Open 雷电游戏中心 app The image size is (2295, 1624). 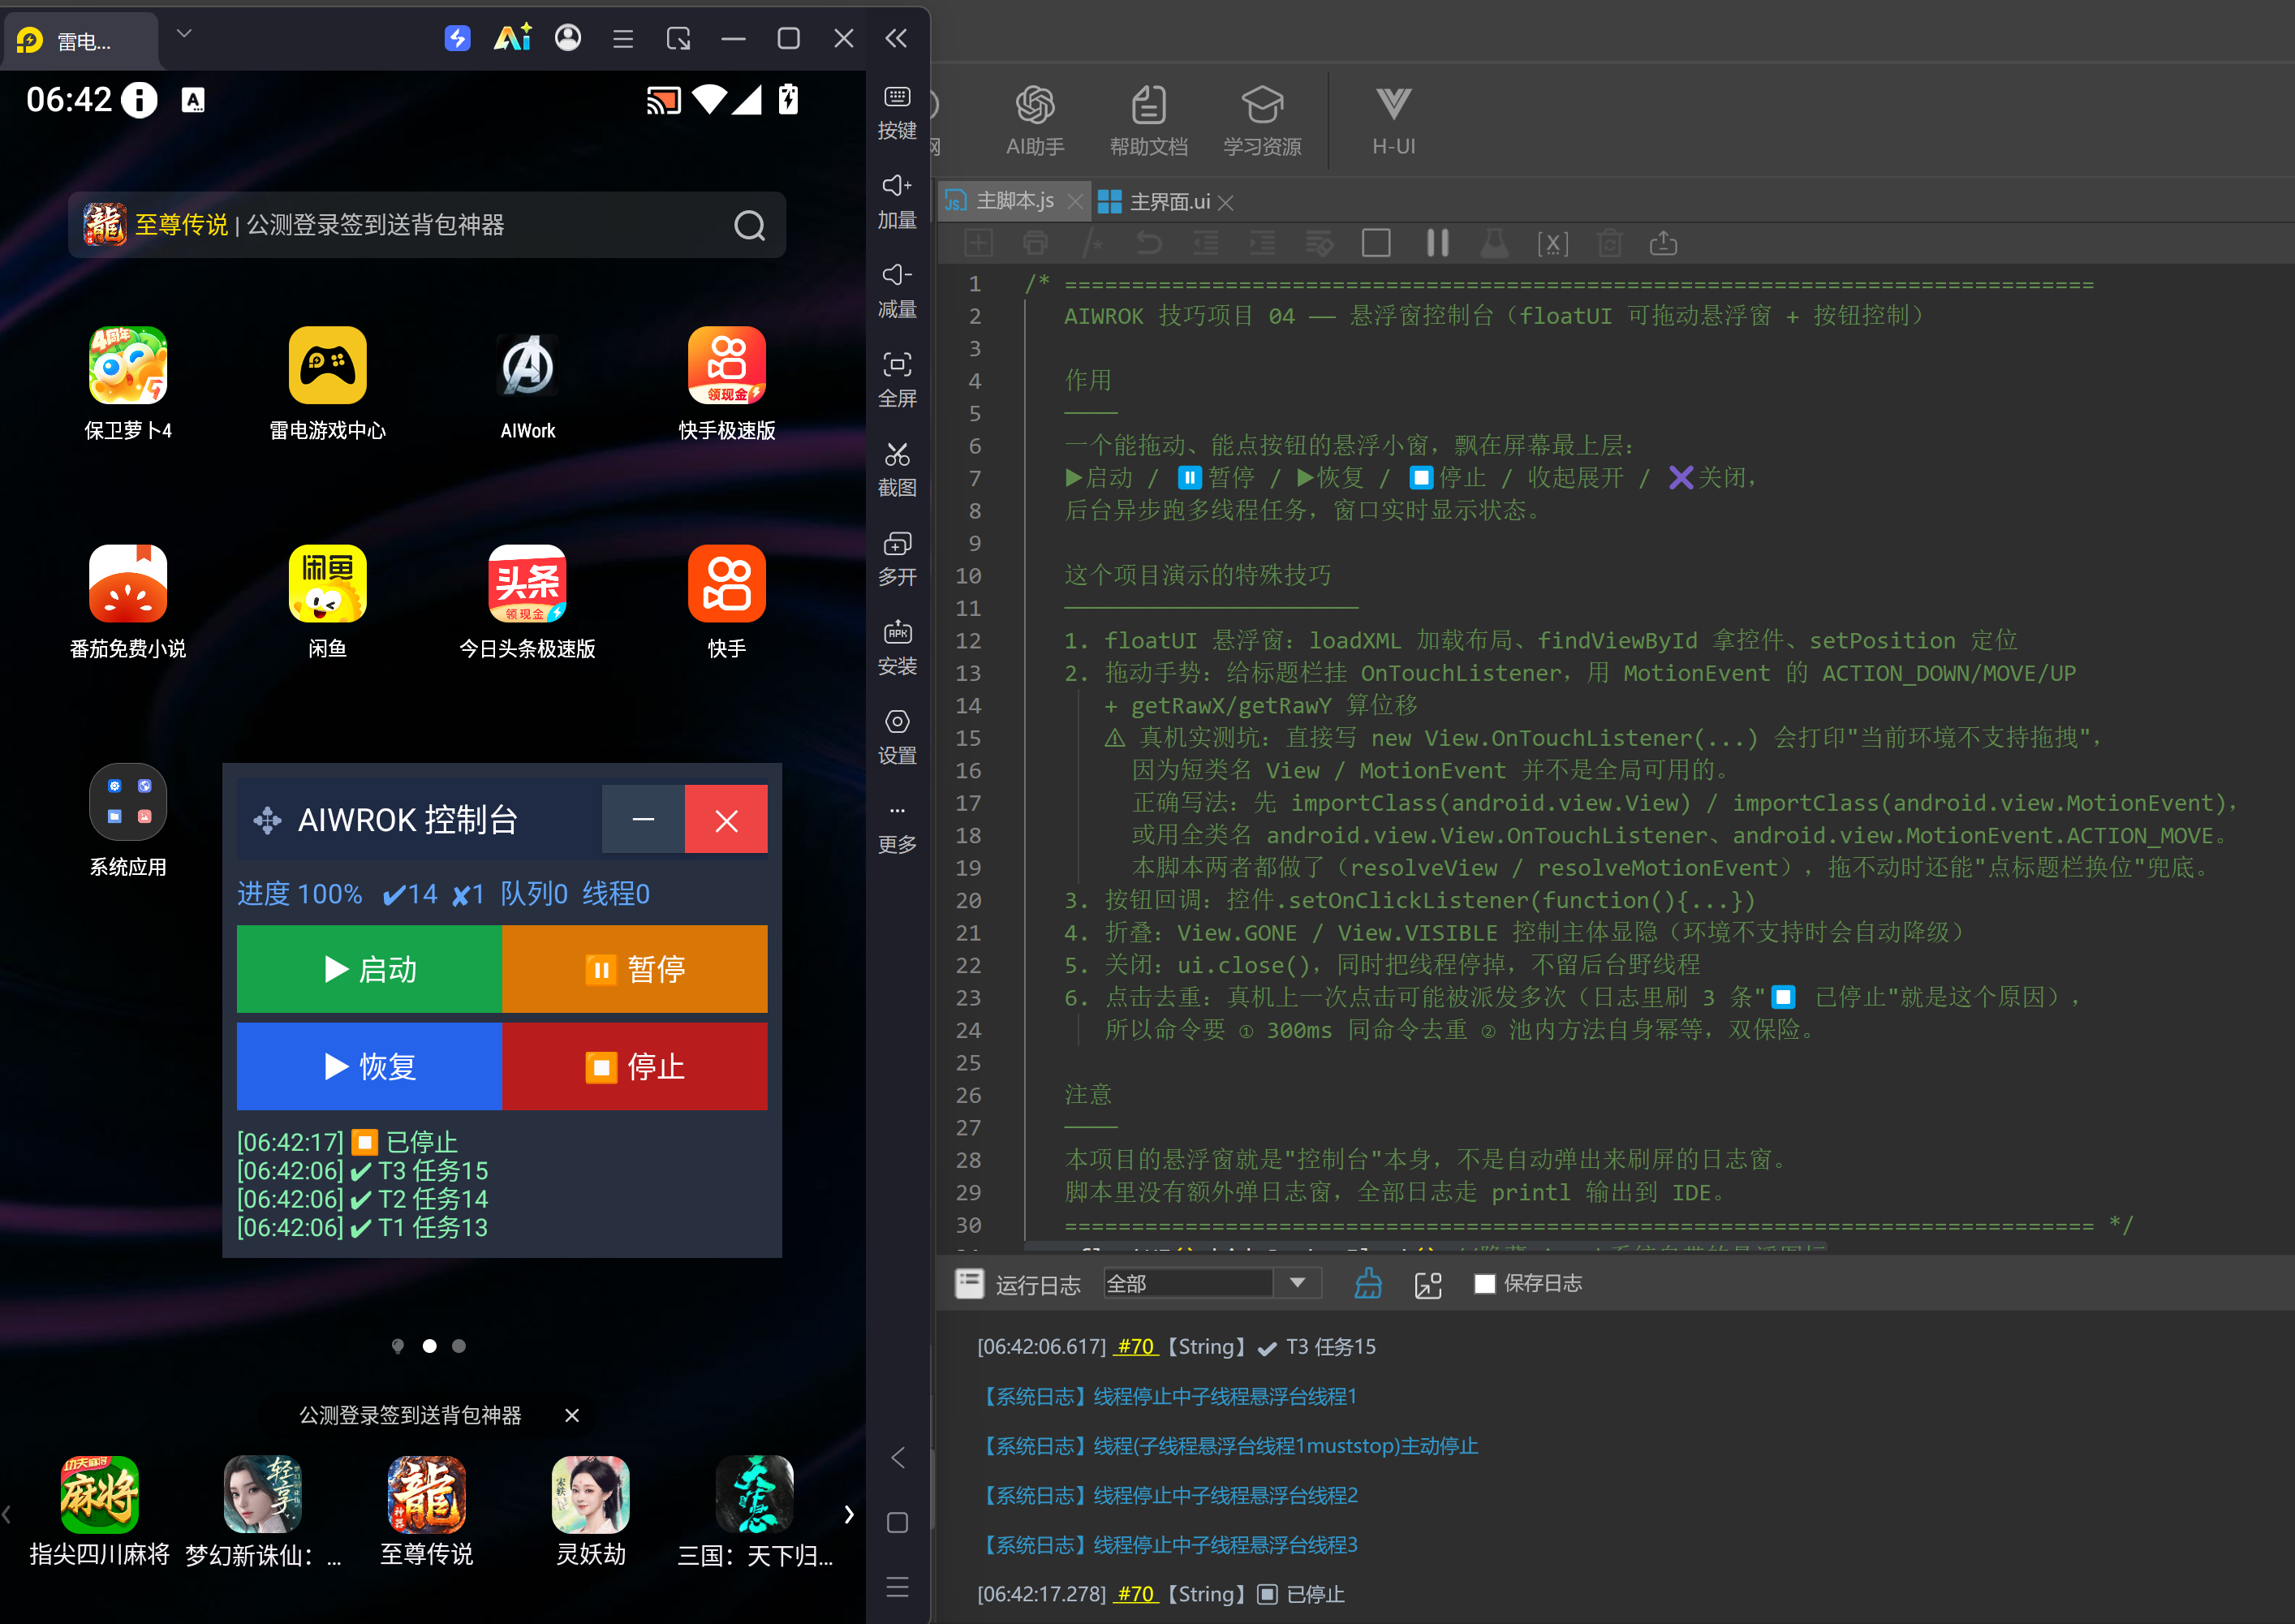click(327, 384)
